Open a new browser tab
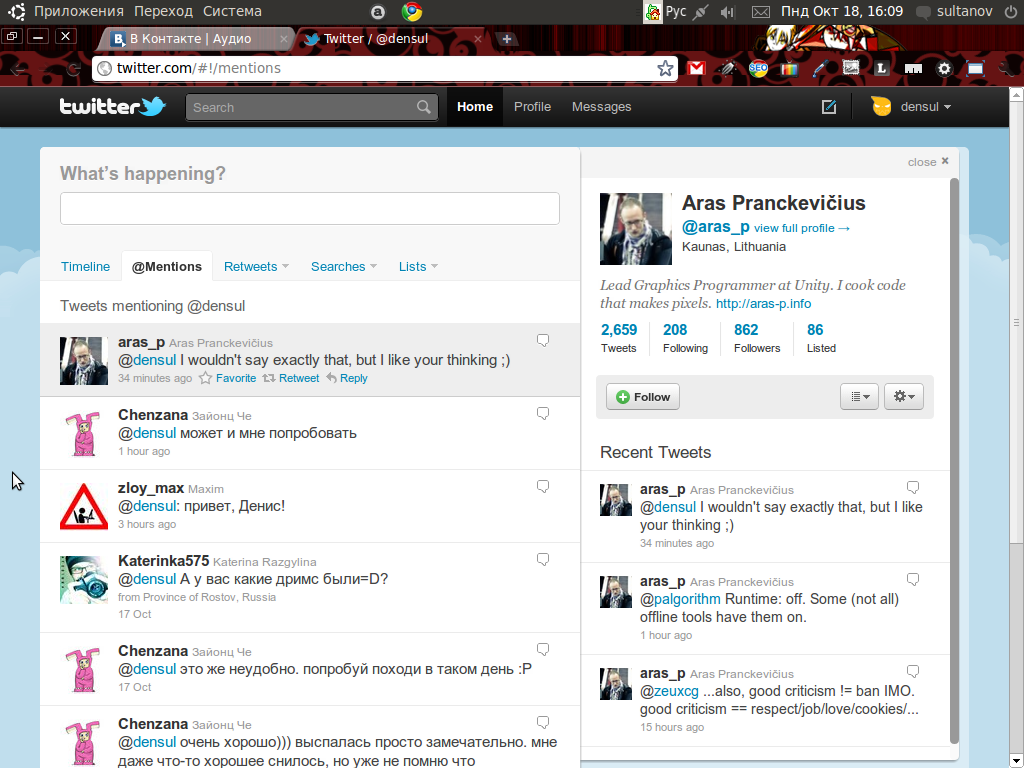The image size is (1024, 768). [x=507, y=39]
